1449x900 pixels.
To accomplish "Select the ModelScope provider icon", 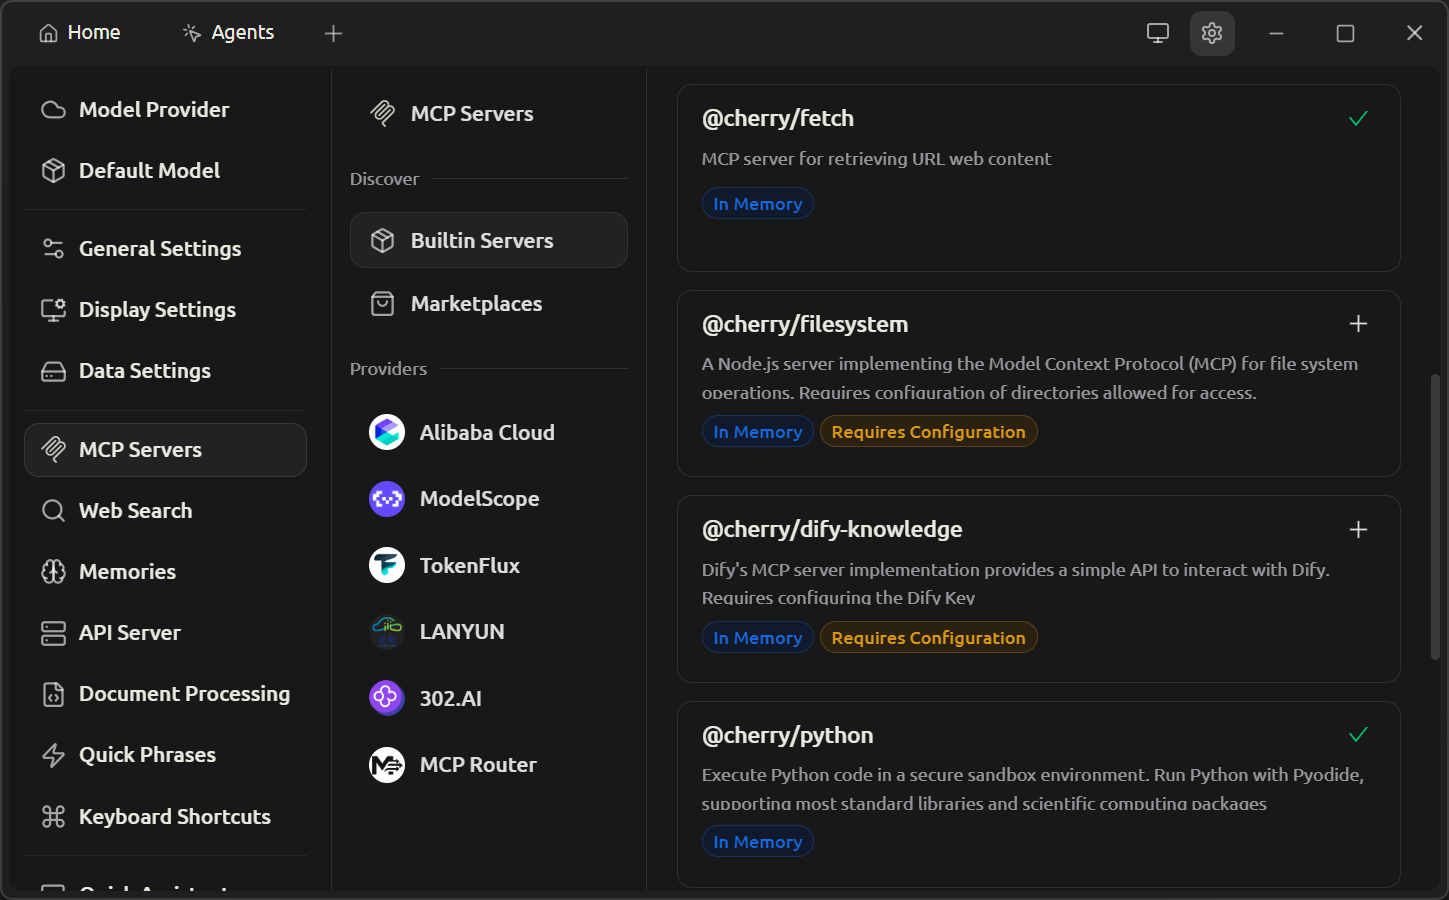I will 387,498.
